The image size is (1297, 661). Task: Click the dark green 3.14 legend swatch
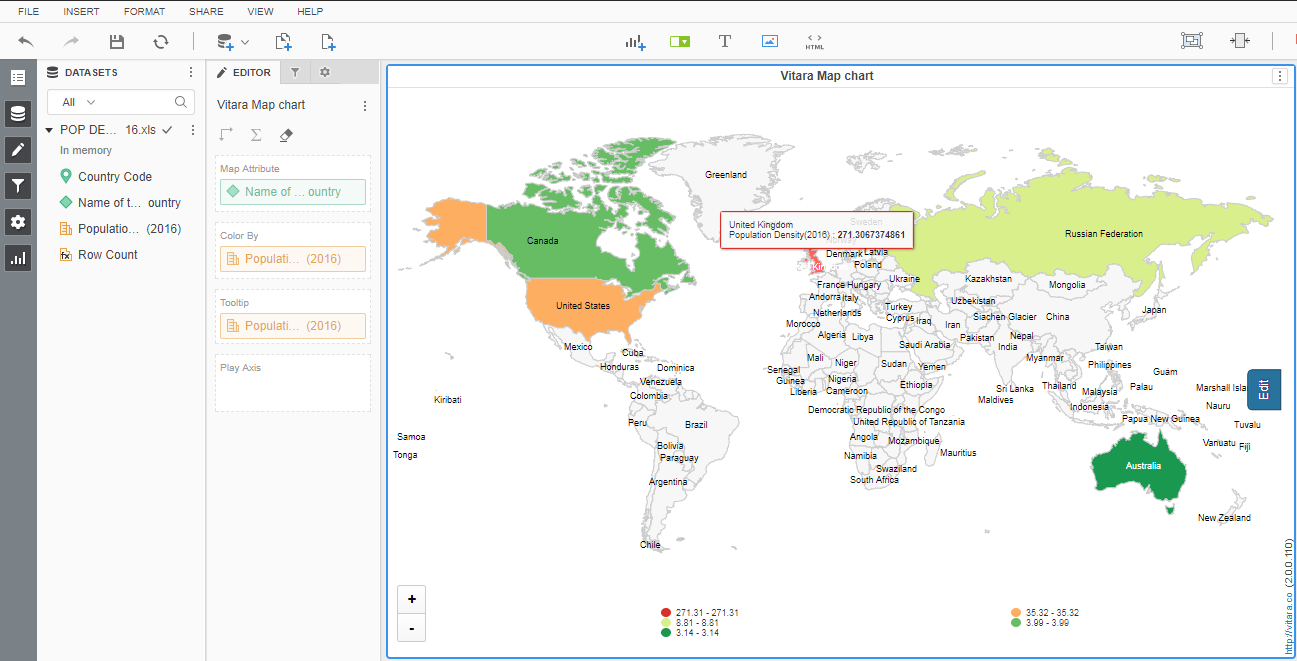(x=666, y=633)
